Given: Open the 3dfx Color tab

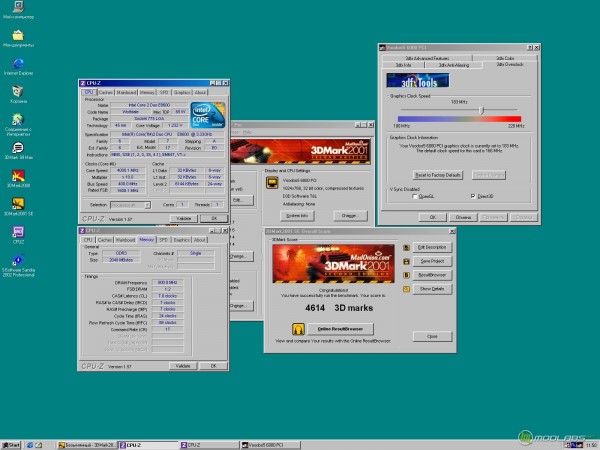Looking at the screenshot, I should click(505, 58).
